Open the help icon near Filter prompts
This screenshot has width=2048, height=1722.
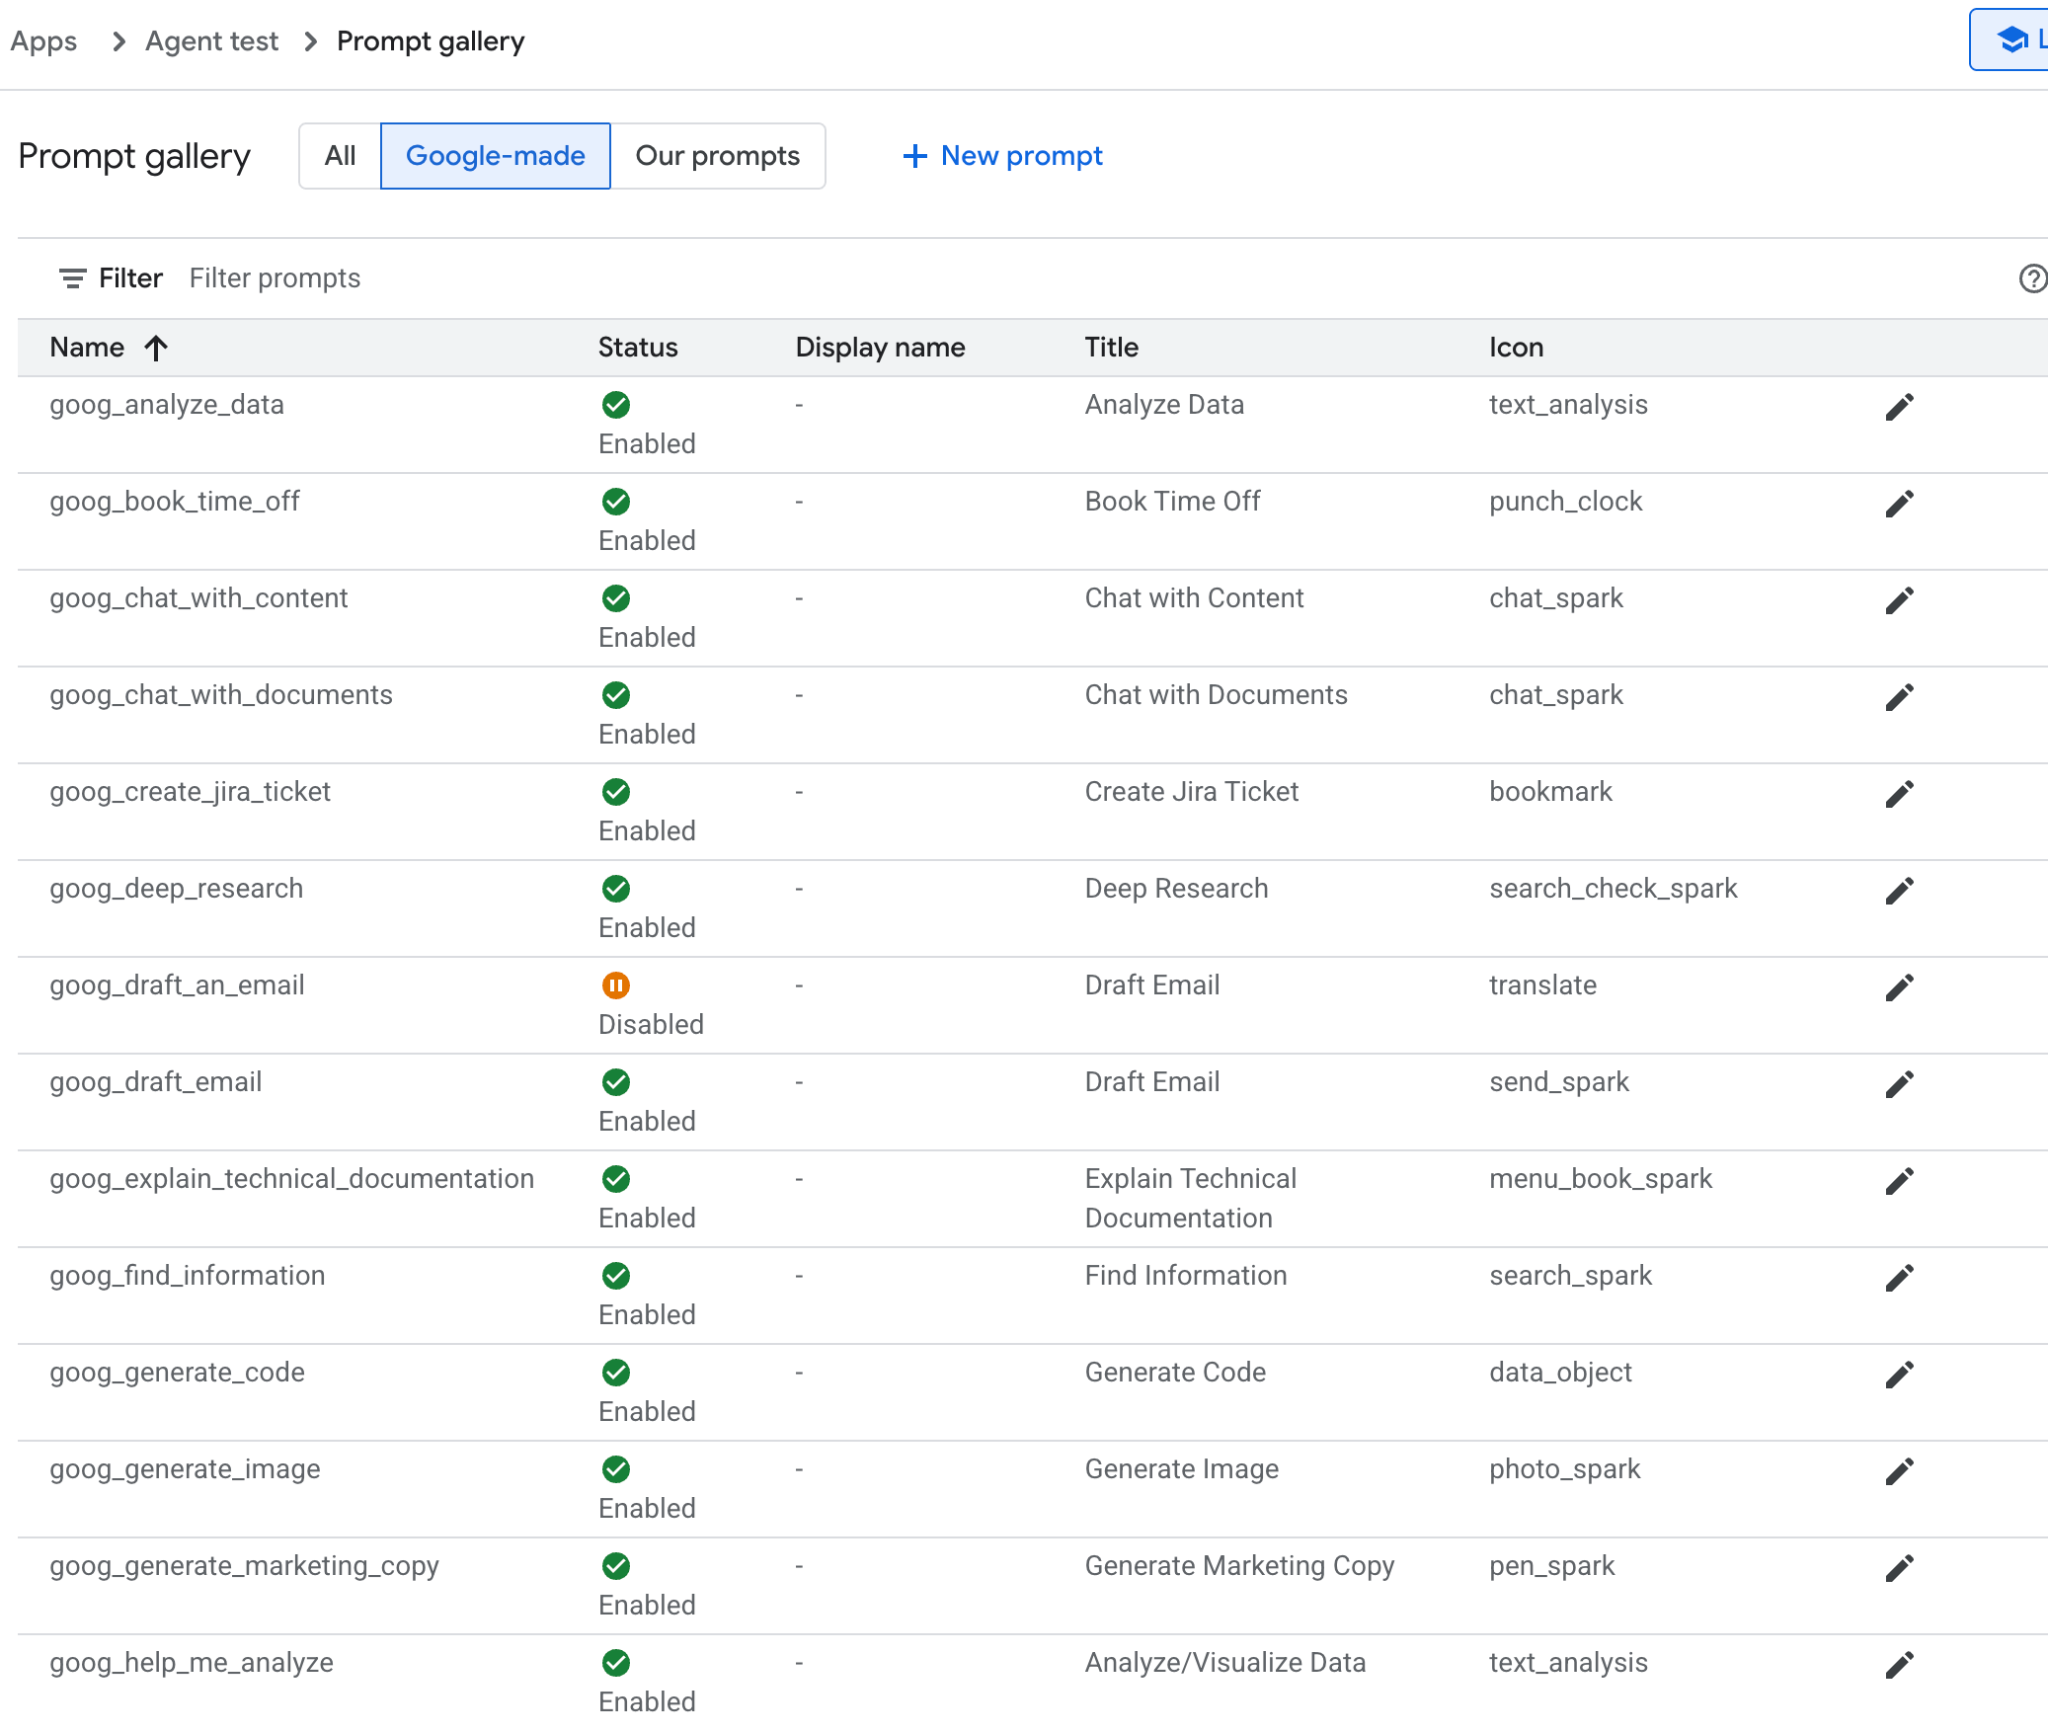(x=2031, y=278)
